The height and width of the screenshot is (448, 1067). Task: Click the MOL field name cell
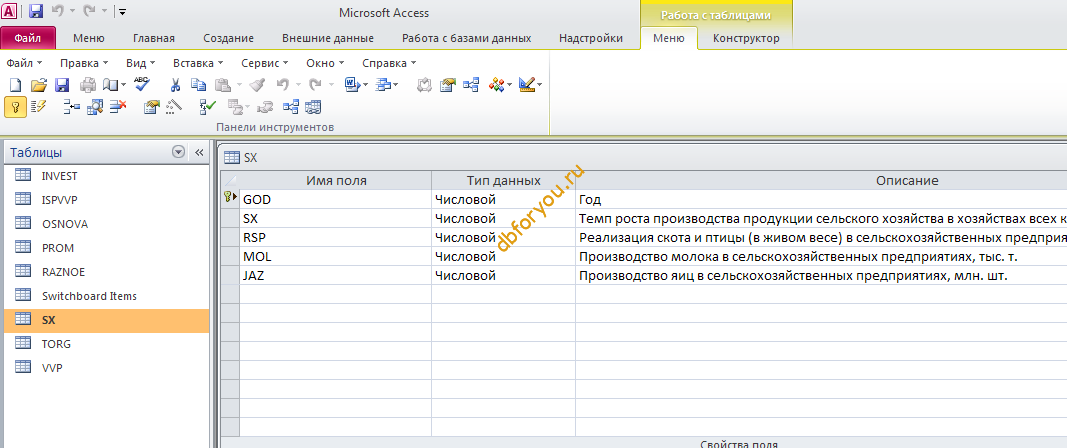[335, 257]
